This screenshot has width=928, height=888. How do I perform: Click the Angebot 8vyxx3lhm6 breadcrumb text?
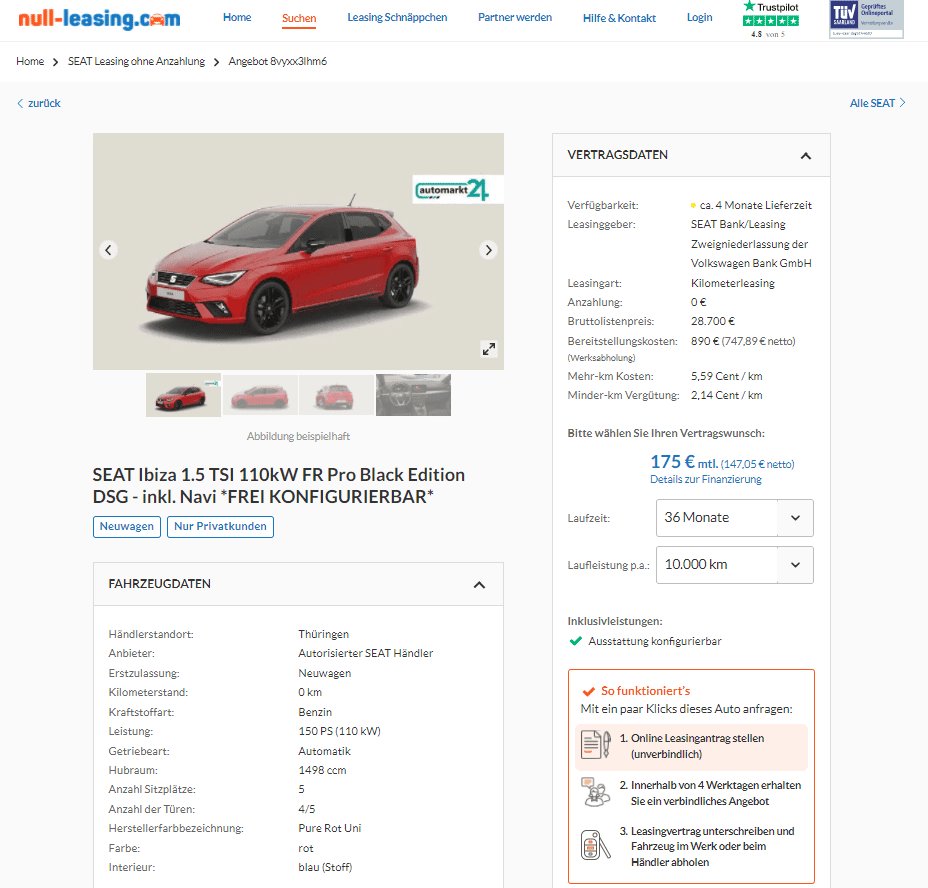[278, 61]
